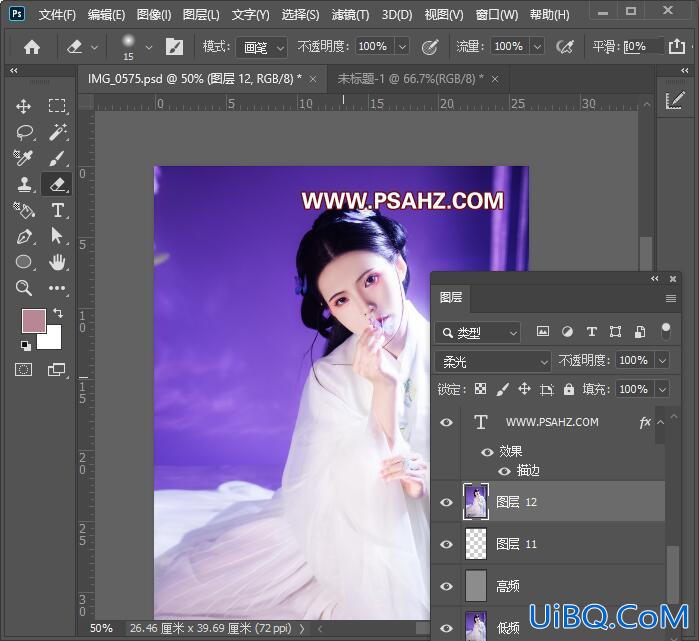Select the Lasso tool
The height and width of the screenshot is (641, 699).
[x=24, y=132]
